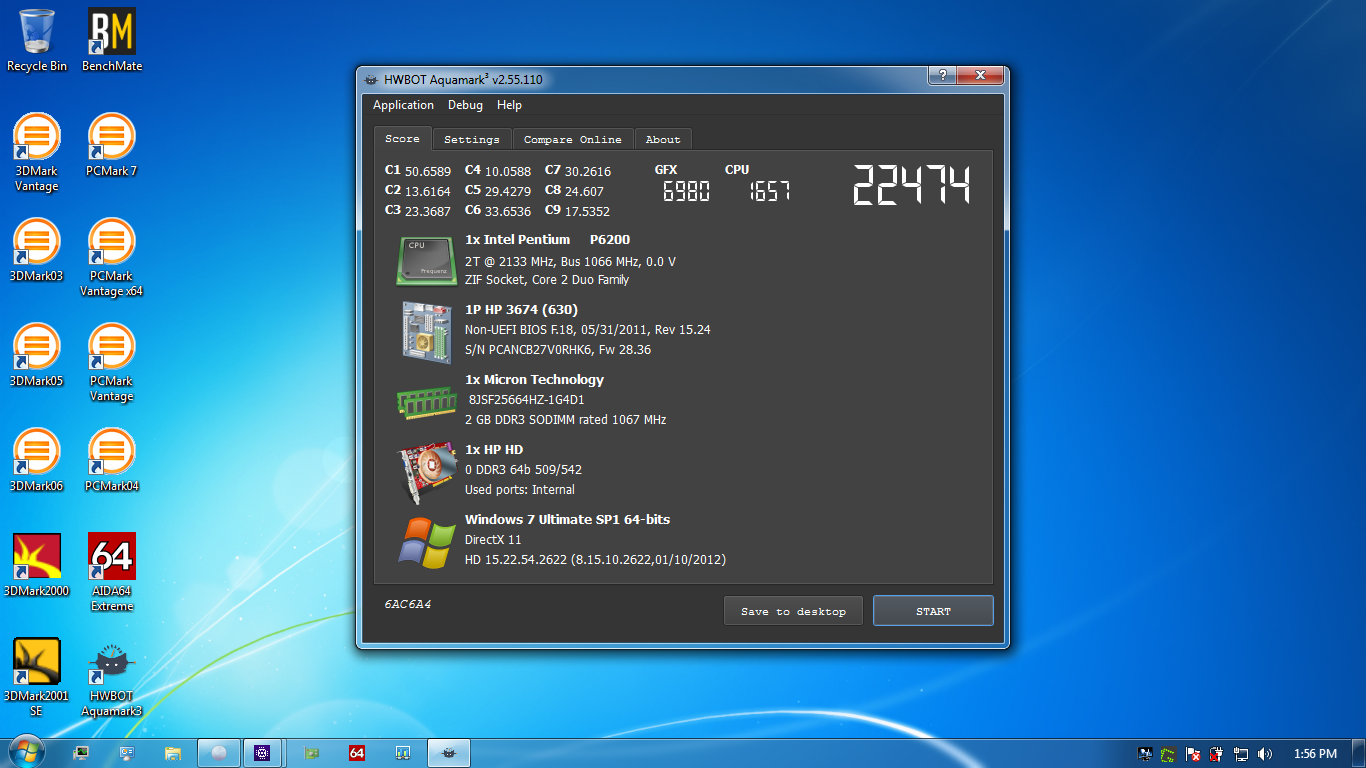
Task: Click the Save to desktop button
Action: pyautogui.click(x=793, y=611)
